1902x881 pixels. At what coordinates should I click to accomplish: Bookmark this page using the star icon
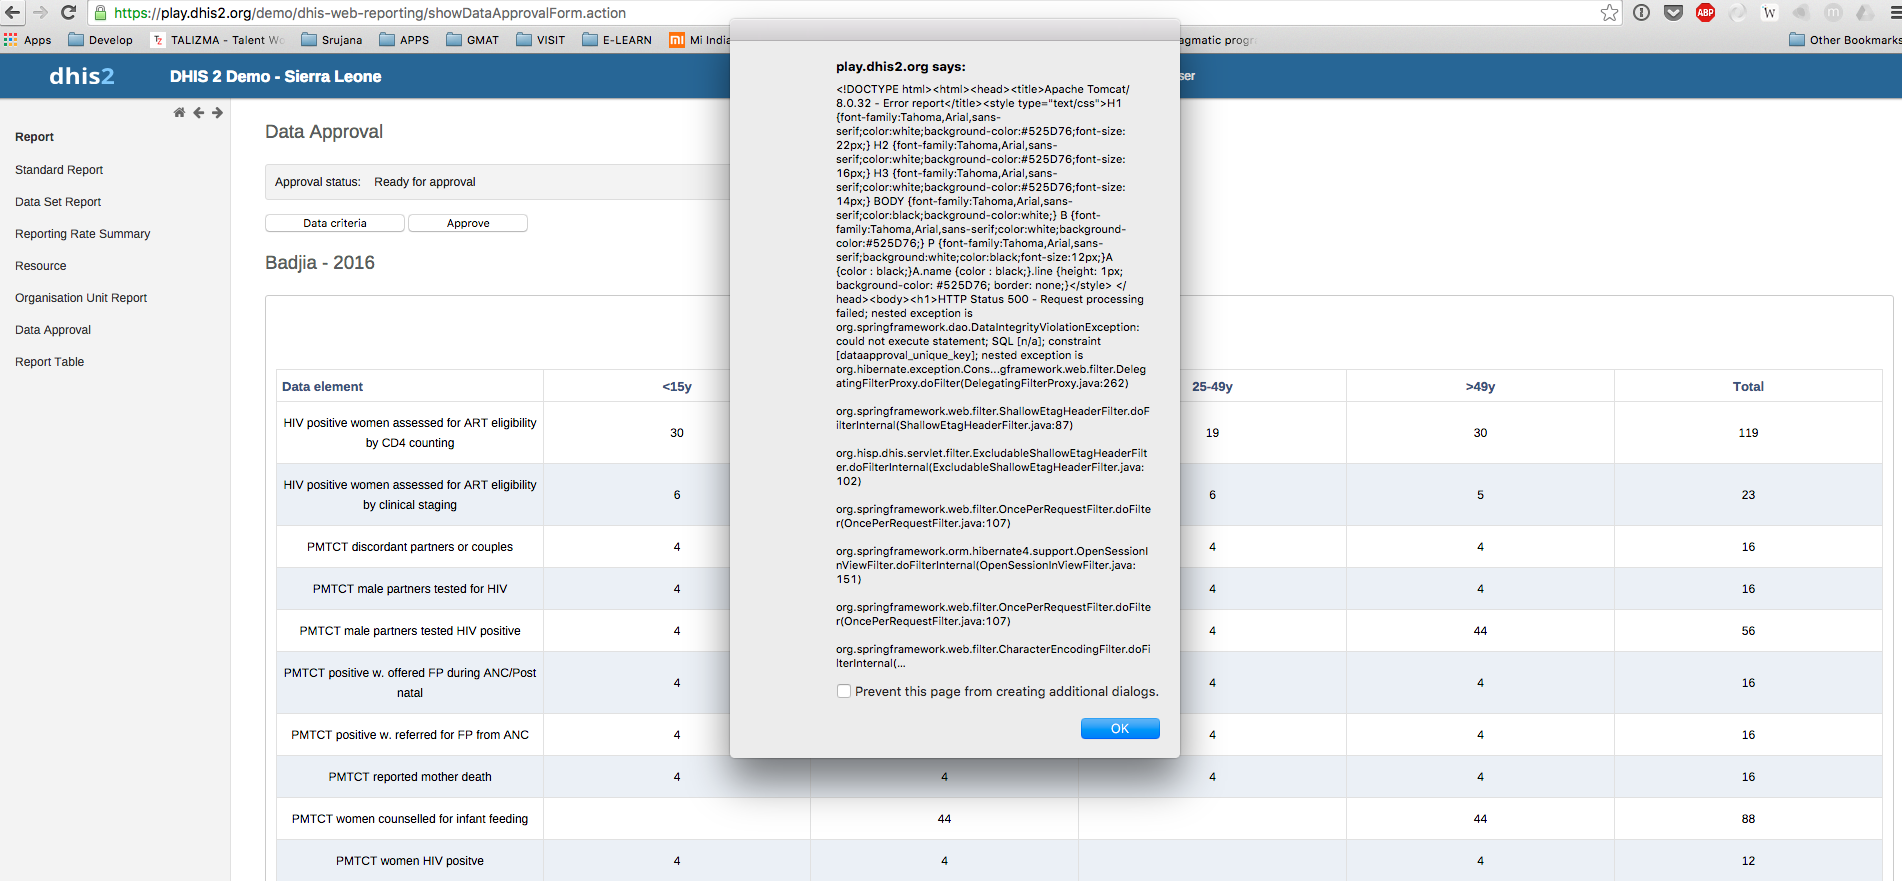click(1609, 13)
